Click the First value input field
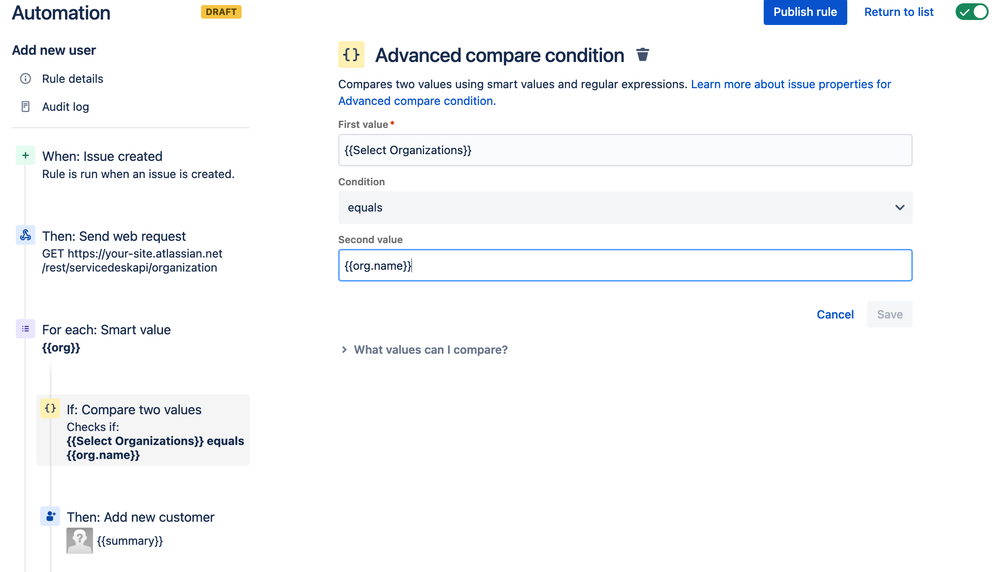This screenshot has width=999, height=572. tap(625, 150)
